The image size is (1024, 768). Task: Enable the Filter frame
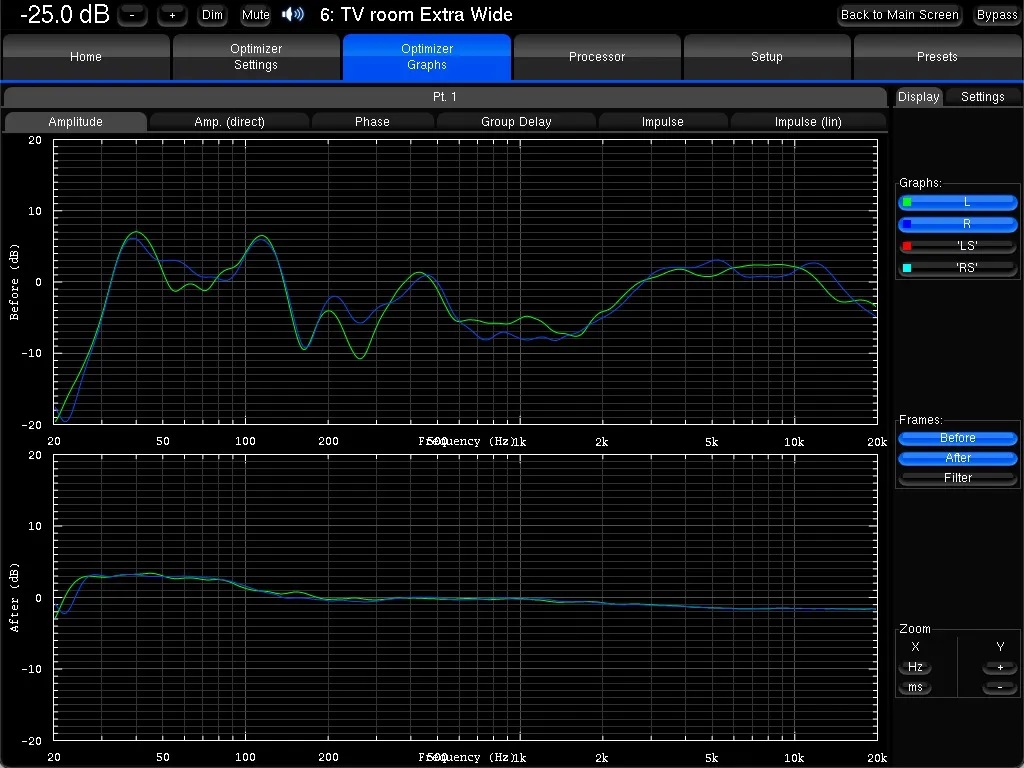click(x=958, y=478)
